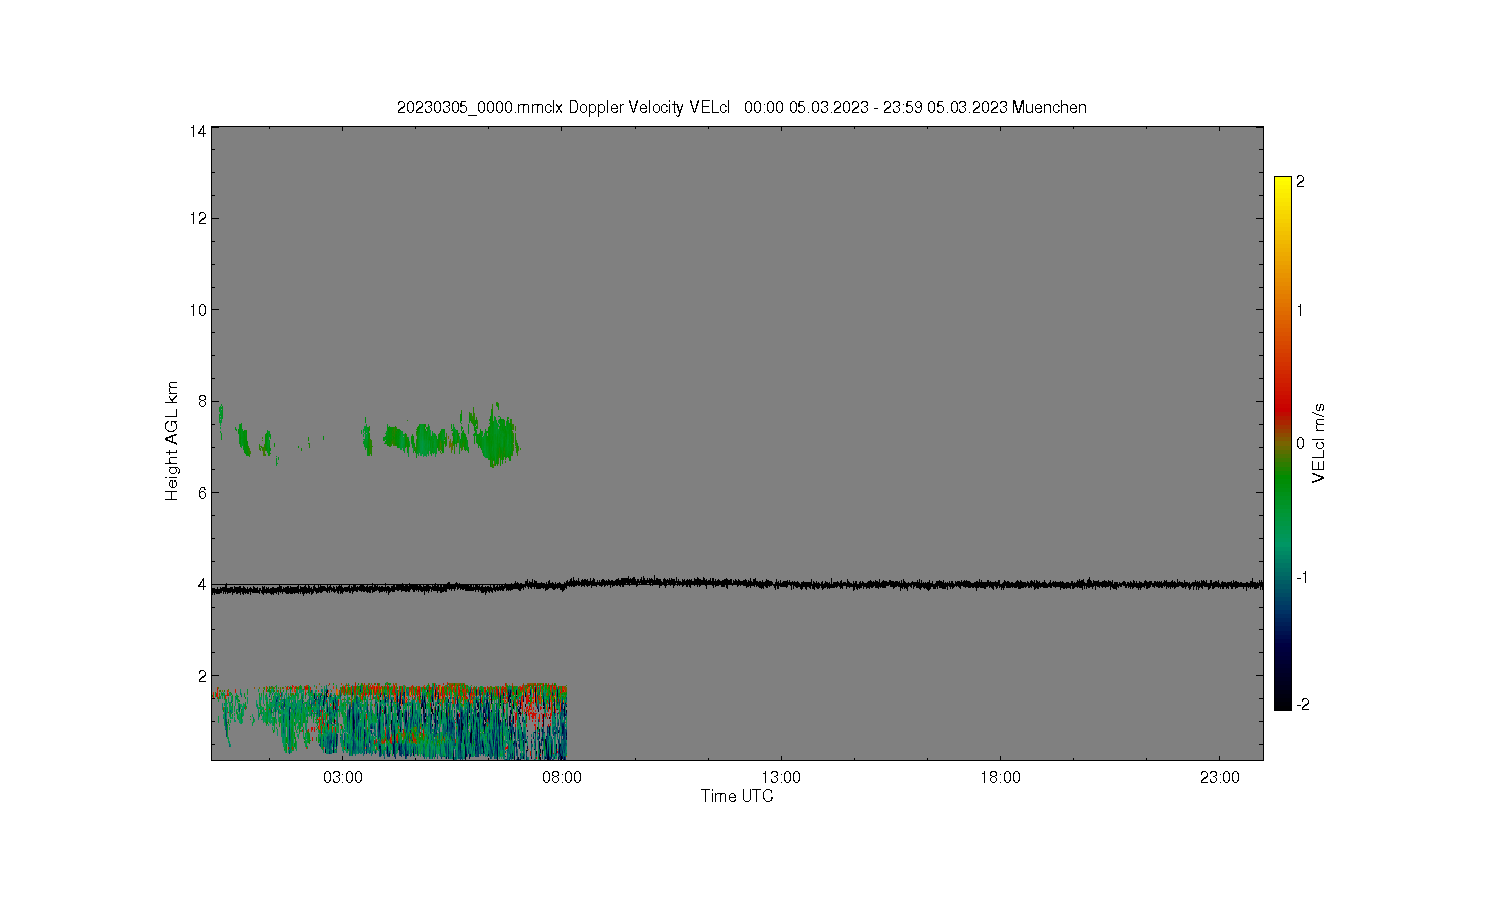This screenshot has width=1500, height=900.
Task: Click the 03:00 time tick label
Action: click(x=343, y=778)
